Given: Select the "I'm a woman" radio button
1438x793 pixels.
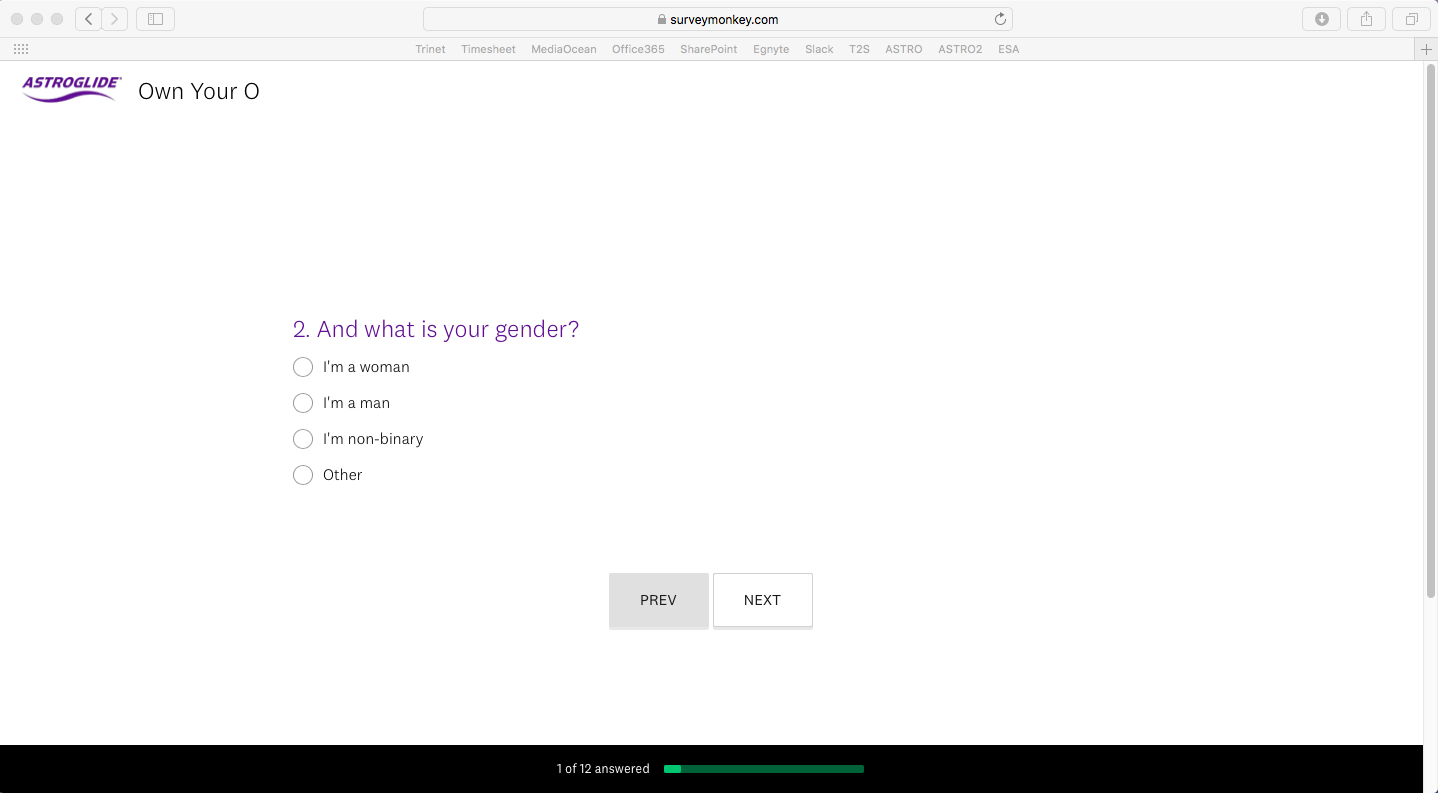Looking at the screenshot, I should coord(303,367).
